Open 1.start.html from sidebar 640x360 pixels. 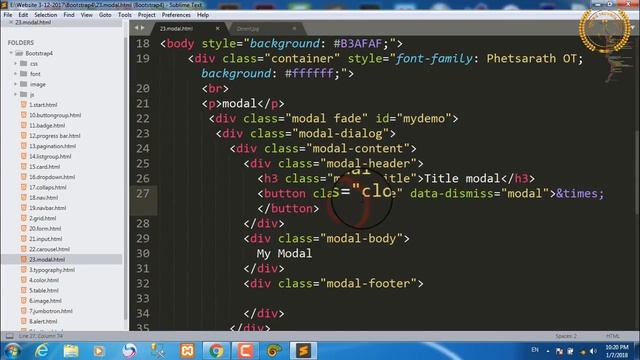pyautogui.click(x=43, y=105)
